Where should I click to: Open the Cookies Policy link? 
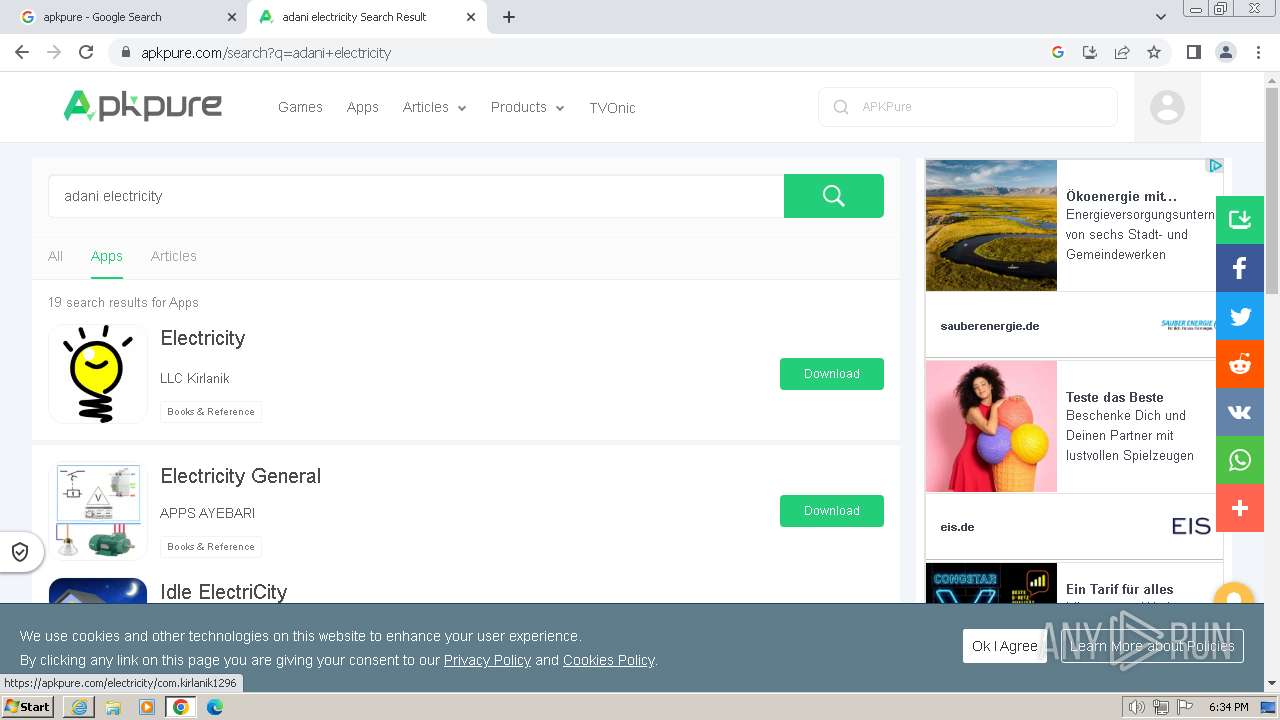pyautogui.click(x=608, y=660)
